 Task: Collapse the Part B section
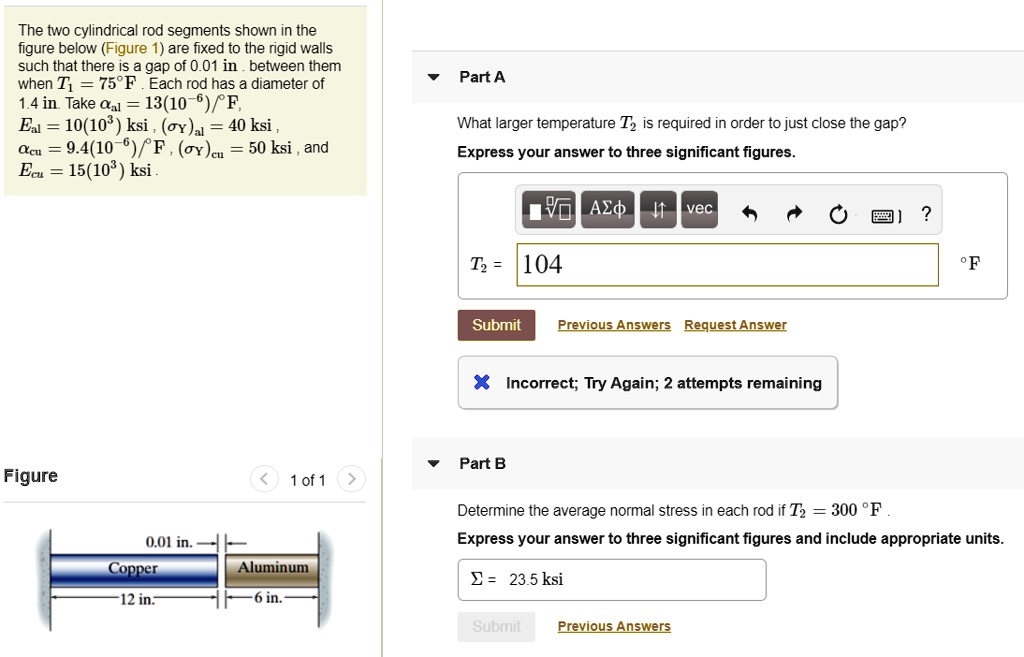pyautogui.click(x=432, y=463)
